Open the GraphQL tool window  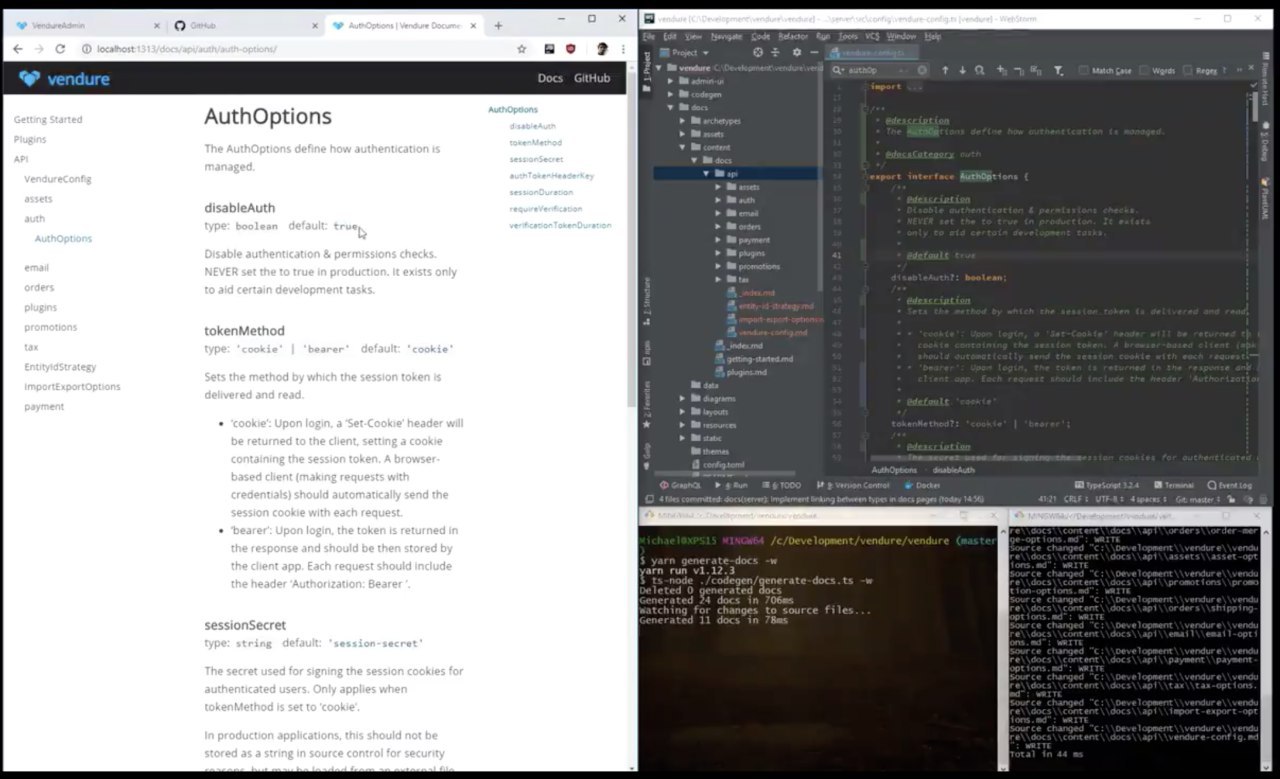click(x=680, y=485)
